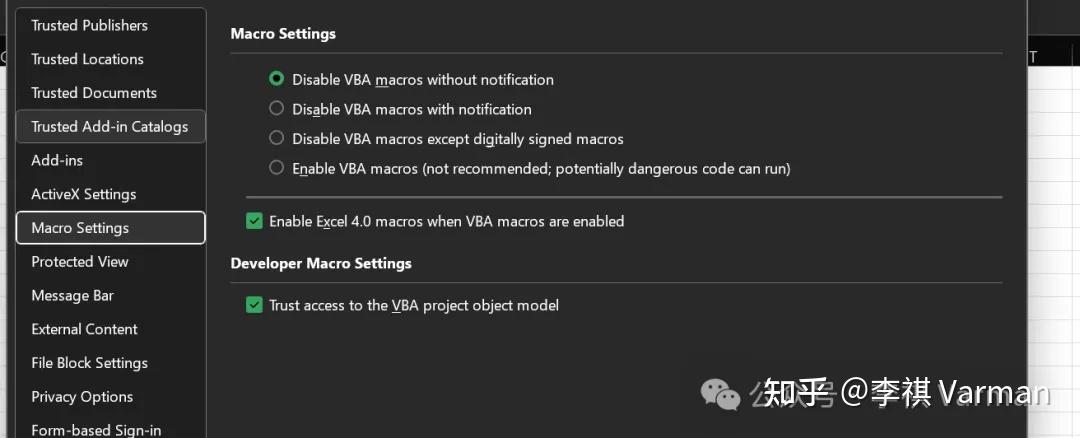Choose Disable VBA macros with notification

(x=277, y=109)
